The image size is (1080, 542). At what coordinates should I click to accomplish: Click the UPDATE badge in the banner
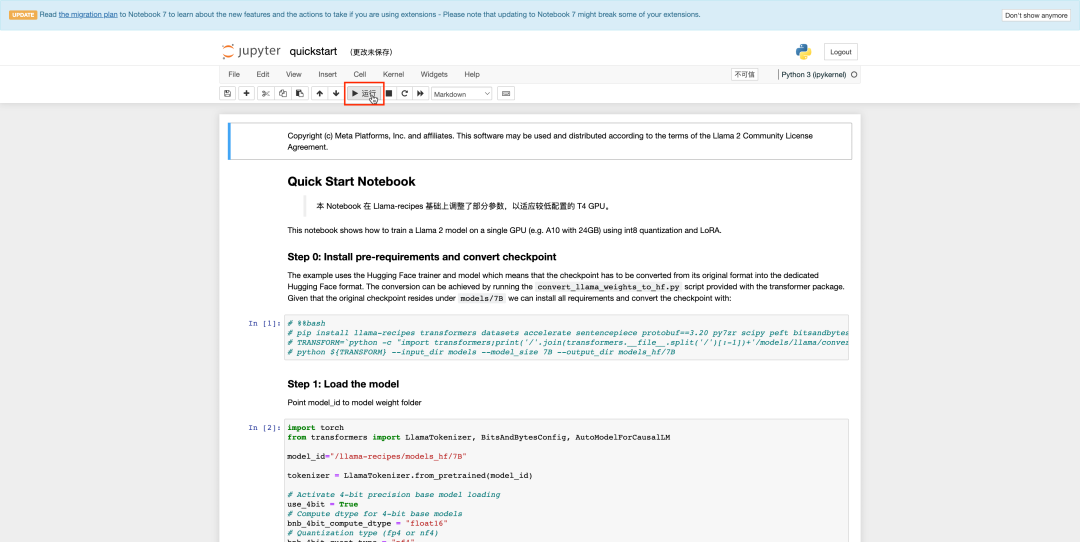23,14
